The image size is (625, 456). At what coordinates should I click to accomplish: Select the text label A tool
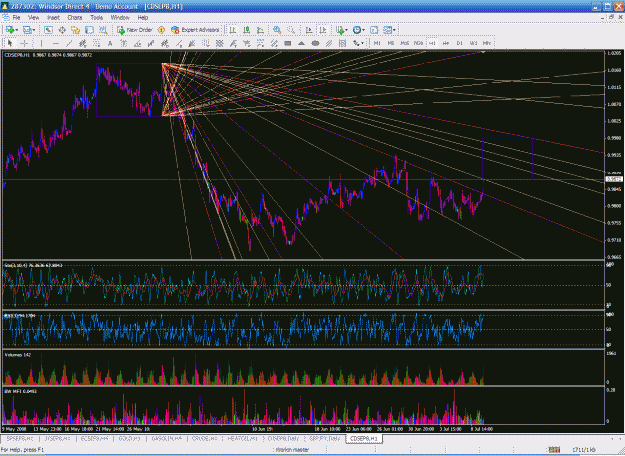[110, 43]
